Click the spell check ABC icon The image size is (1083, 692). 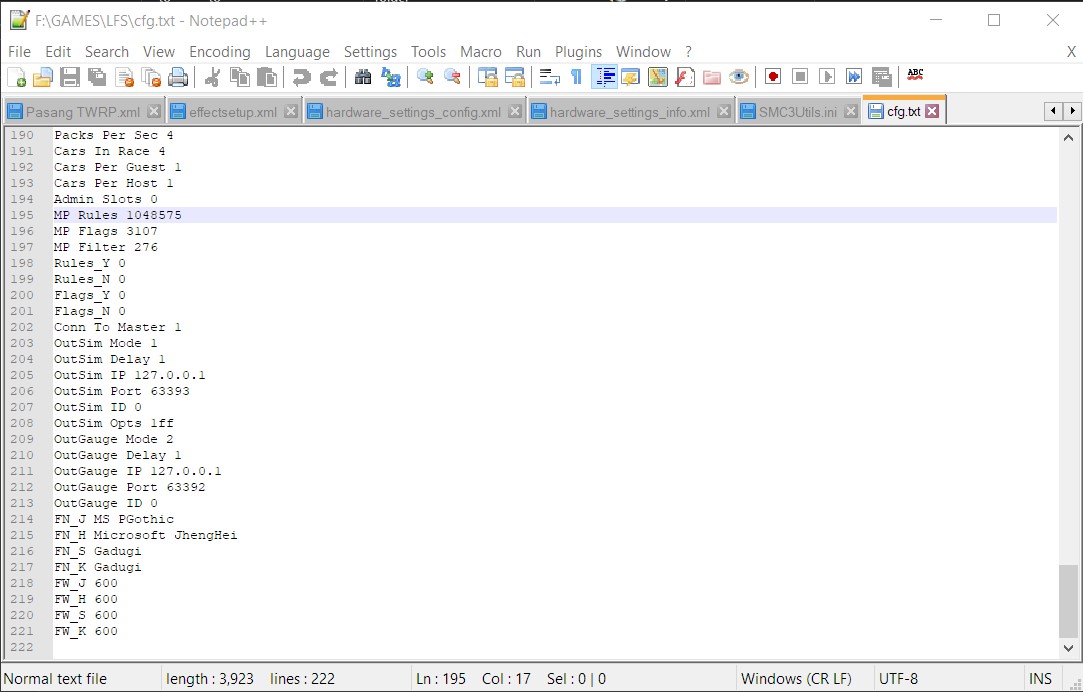pyautogui.click(x=915, y=76)
